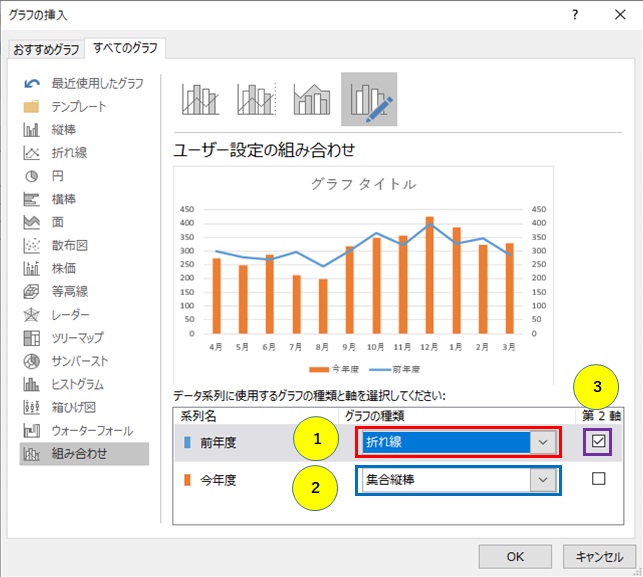This screenshot has height=577, width=643.
Task: Click the 第 2 軸 column header
Action: point(601,416)
